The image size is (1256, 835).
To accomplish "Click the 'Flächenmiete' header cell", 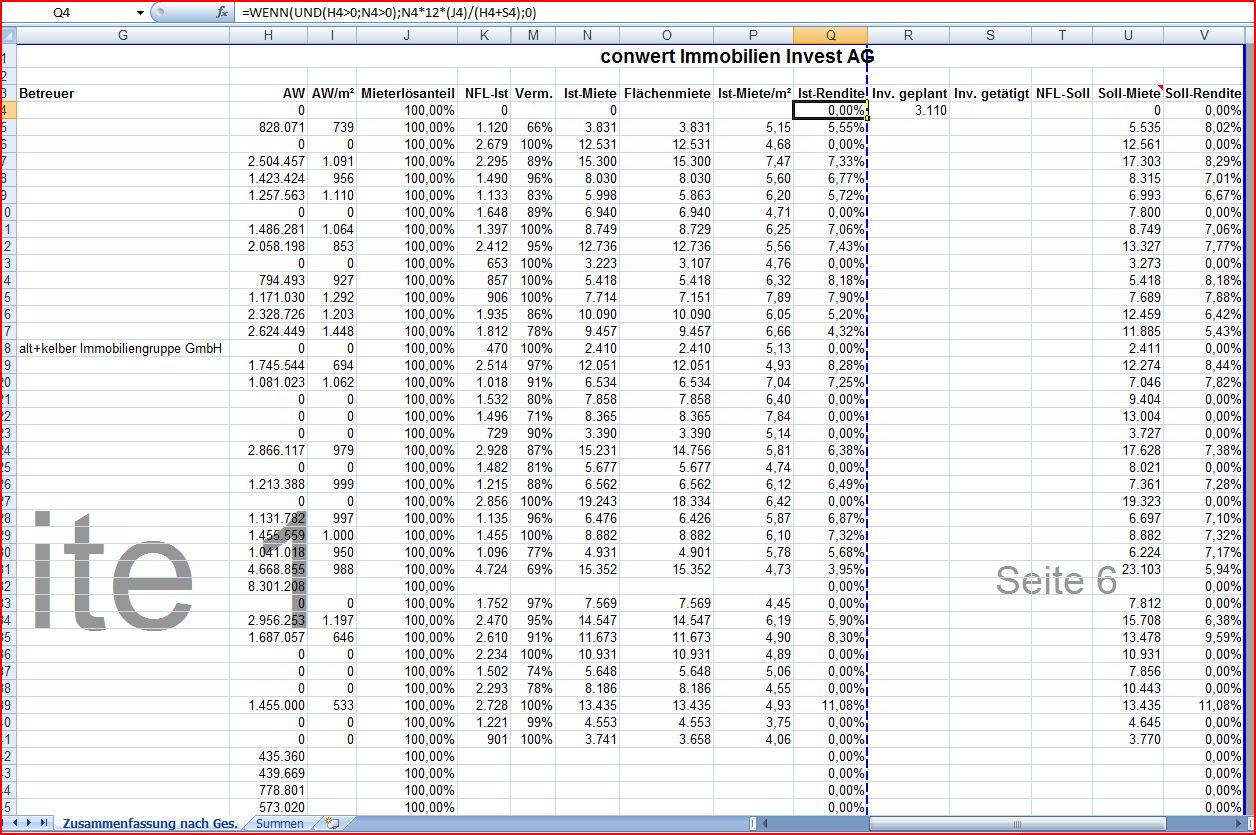I will pos(666,93).
